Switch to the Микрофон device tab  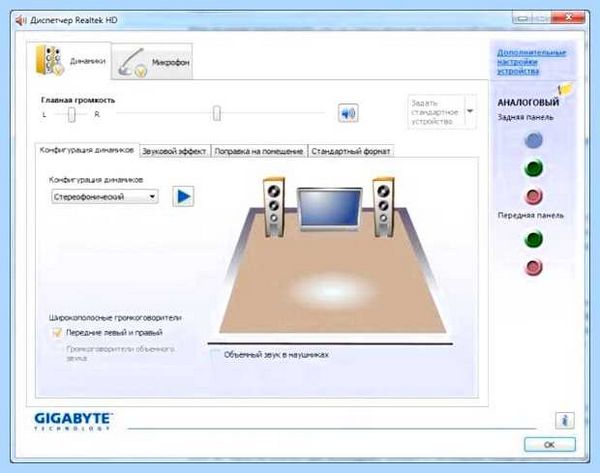pos(152,62)
